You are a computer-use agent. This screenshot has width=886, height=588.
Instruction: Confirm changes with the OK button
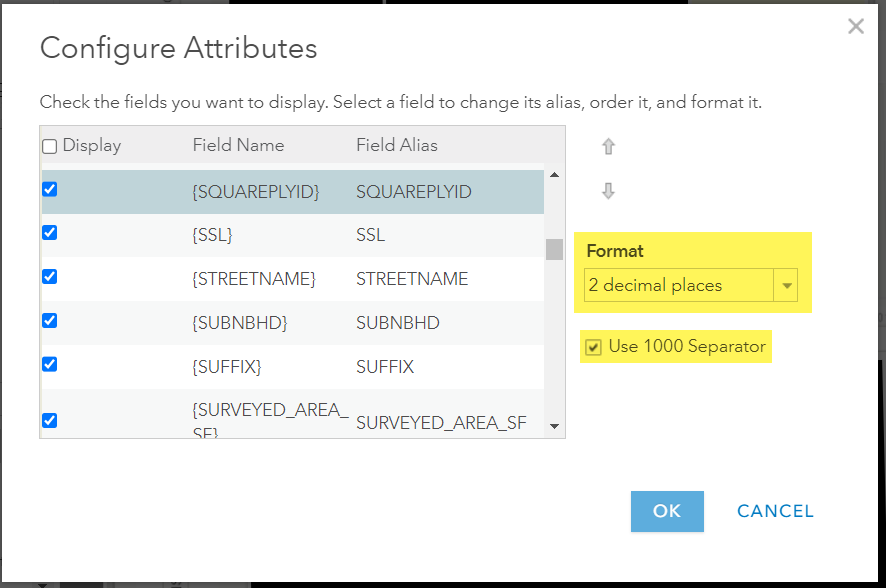(666, 511)
